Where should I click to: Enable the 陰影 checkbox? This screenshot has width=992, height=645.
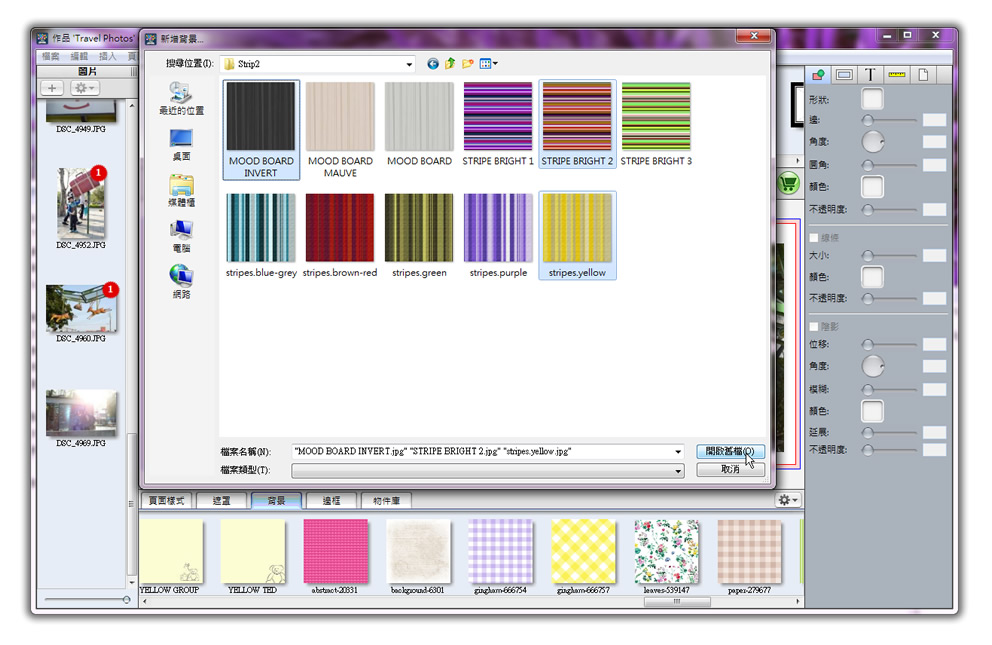[x=813, y=326]
